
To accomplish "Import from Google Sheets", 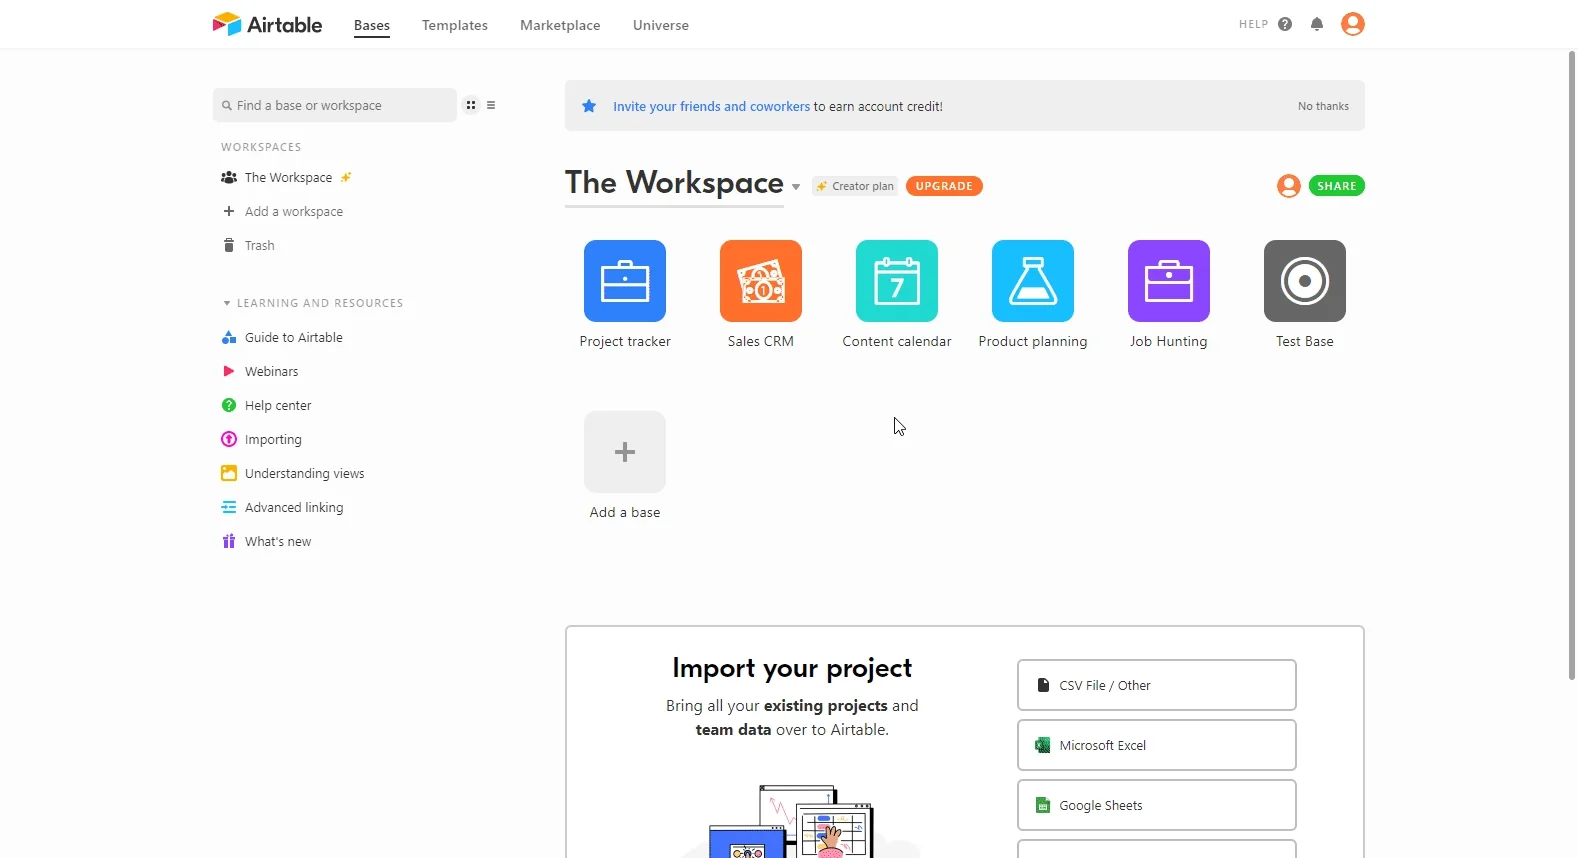I will (1157, 805).
